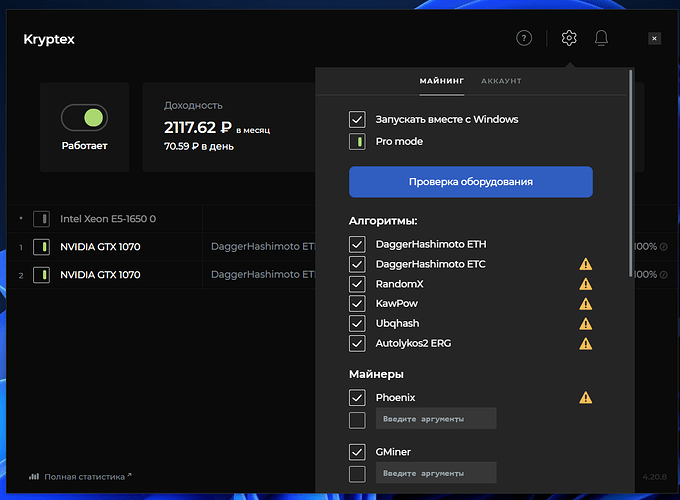The width and height of the screenshot is (680, 500).
Task: Click warning icon next to KawPow
Action: (x=585, y=304)
